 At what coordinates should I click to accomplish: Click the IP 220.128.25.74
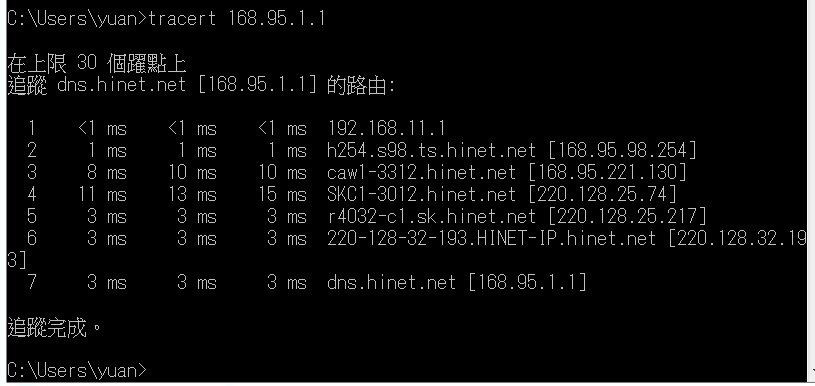click(x=603, y=194)
